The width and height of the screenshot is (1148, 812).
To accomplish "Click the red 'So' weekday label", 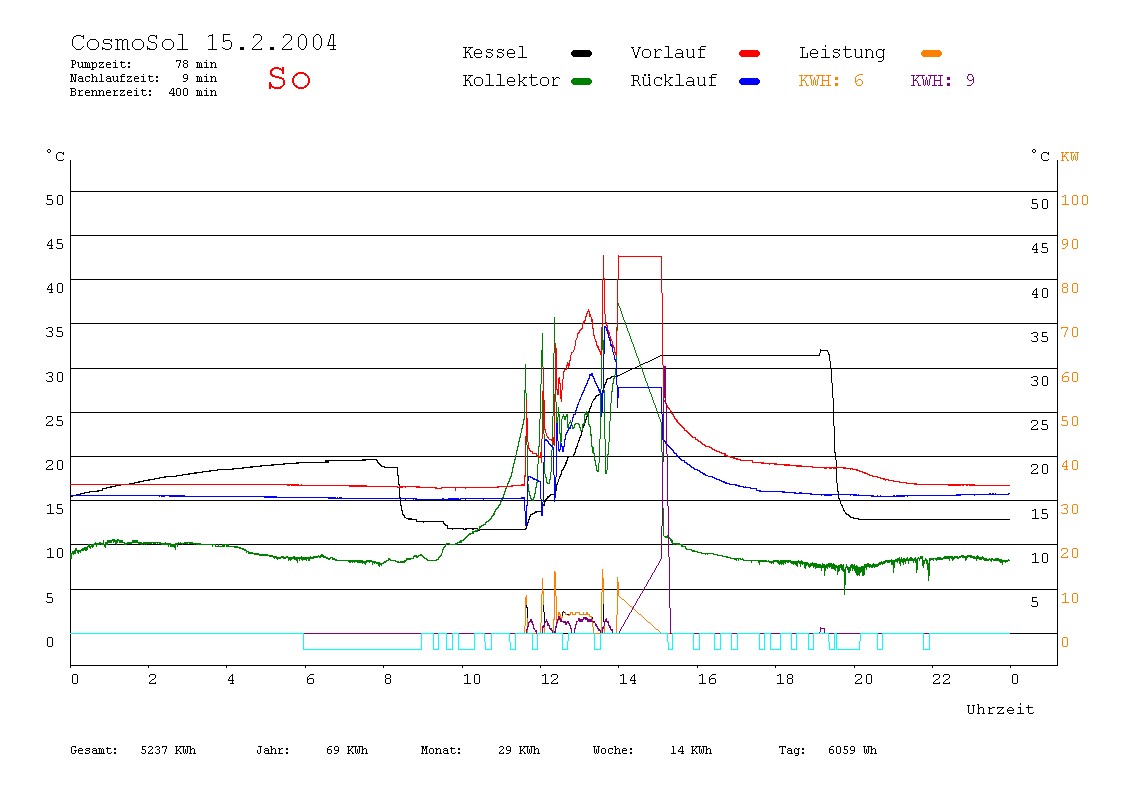I will pos(289,78).
